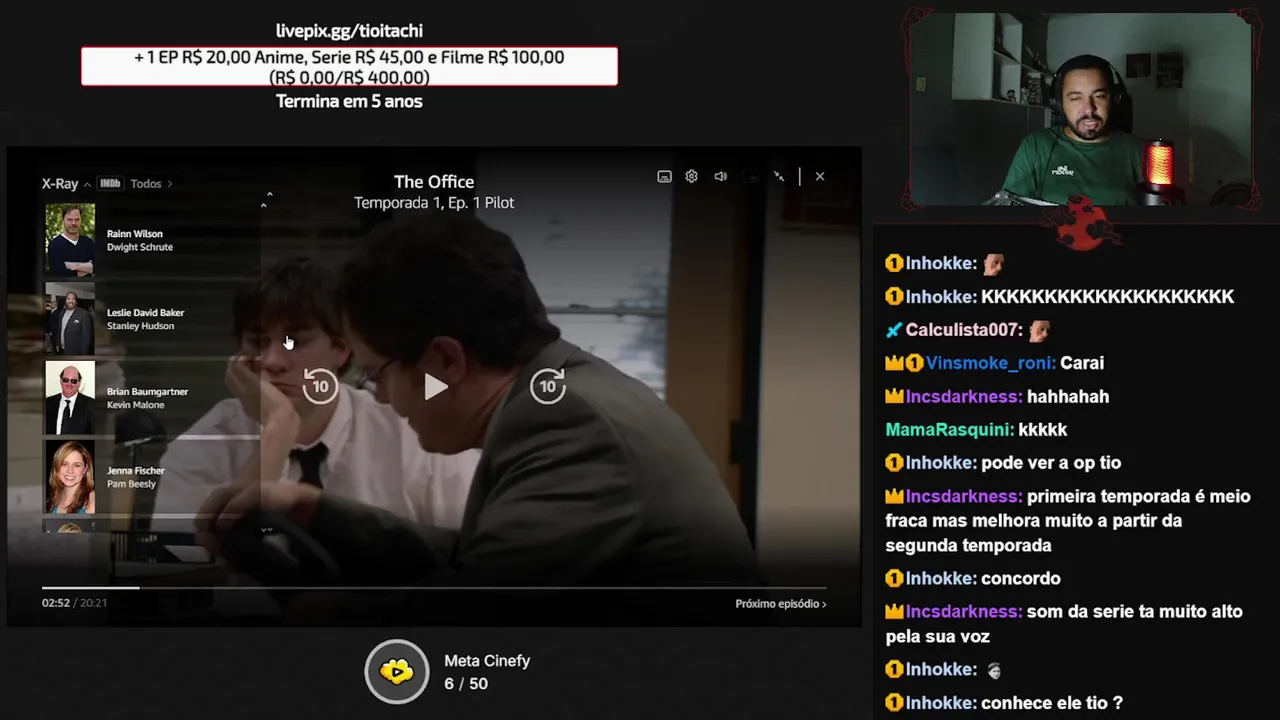
Task: Click the Dwight Schrute character name
Action: (140, 247)
